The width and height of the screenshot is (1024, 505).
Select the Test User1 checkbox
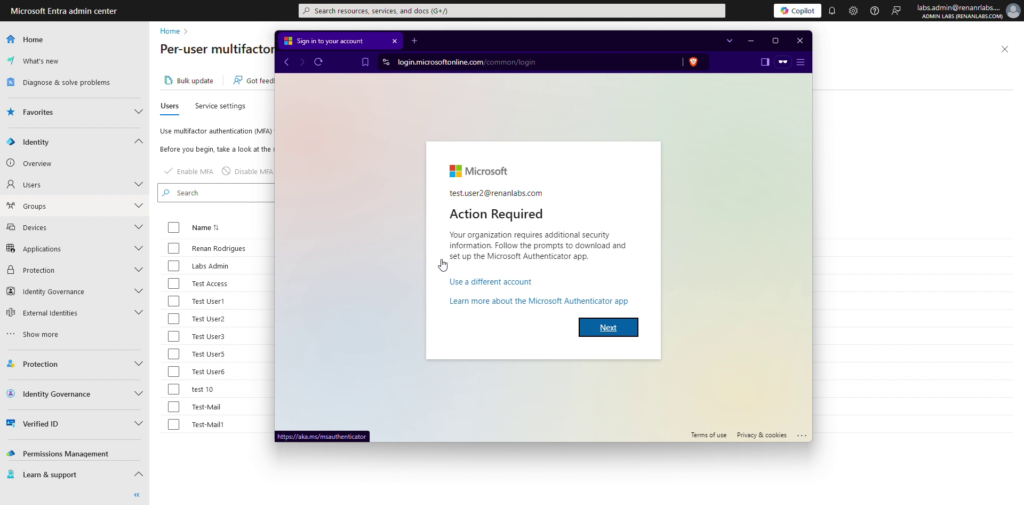pyautogui.click(x=173, y=301)
